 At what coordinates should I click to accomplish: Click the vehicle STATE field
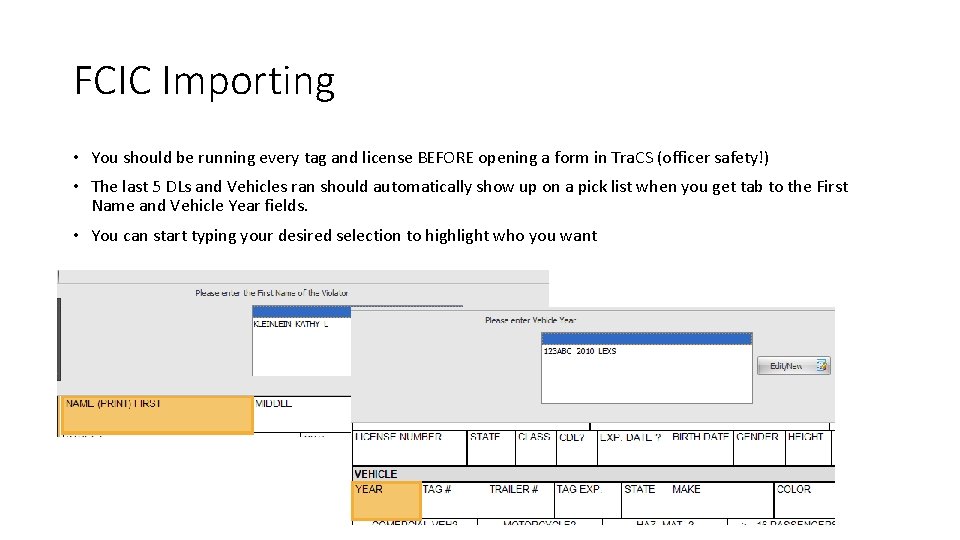click(645, 500)
